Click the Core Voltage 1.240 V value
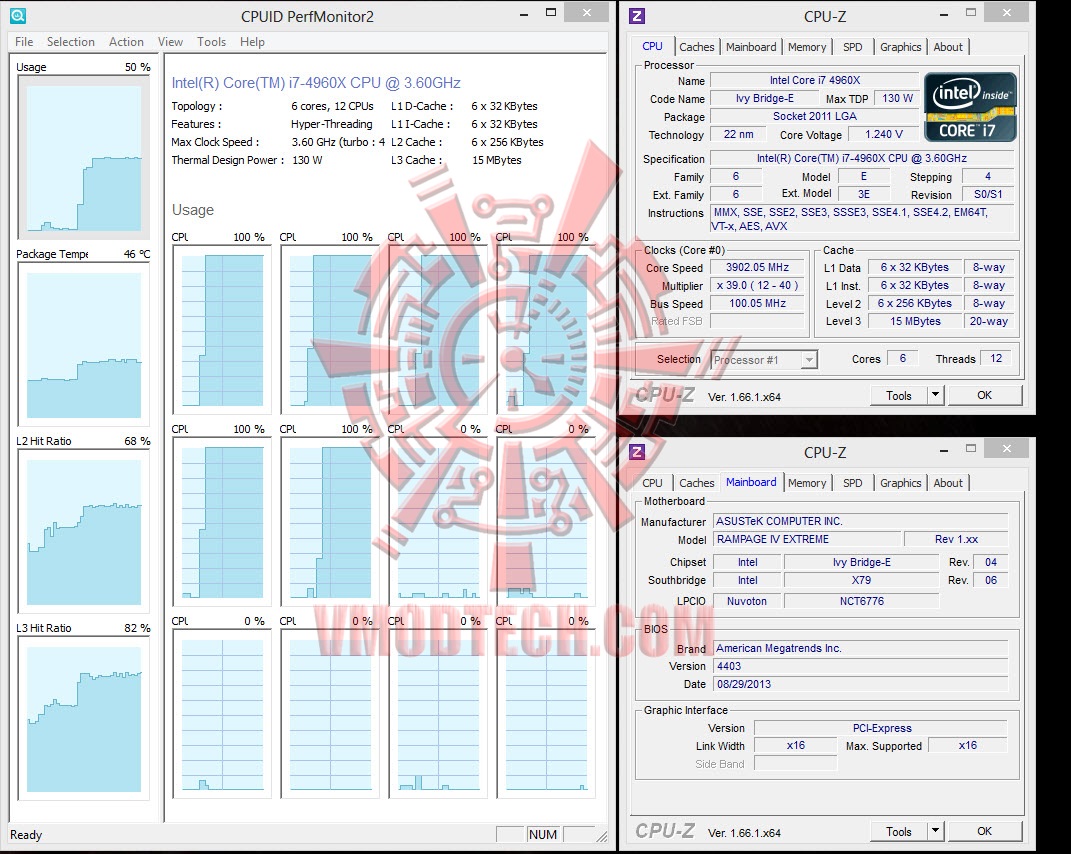 pos(884,135)
